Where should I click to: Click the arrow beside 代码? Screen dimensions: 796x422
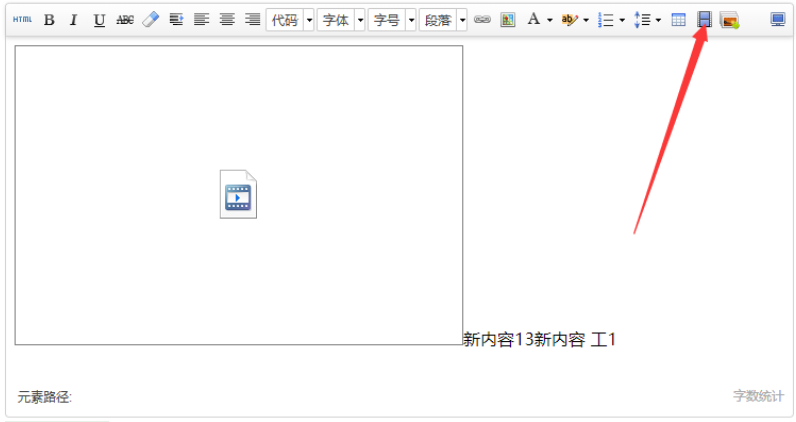pos(309,20)
